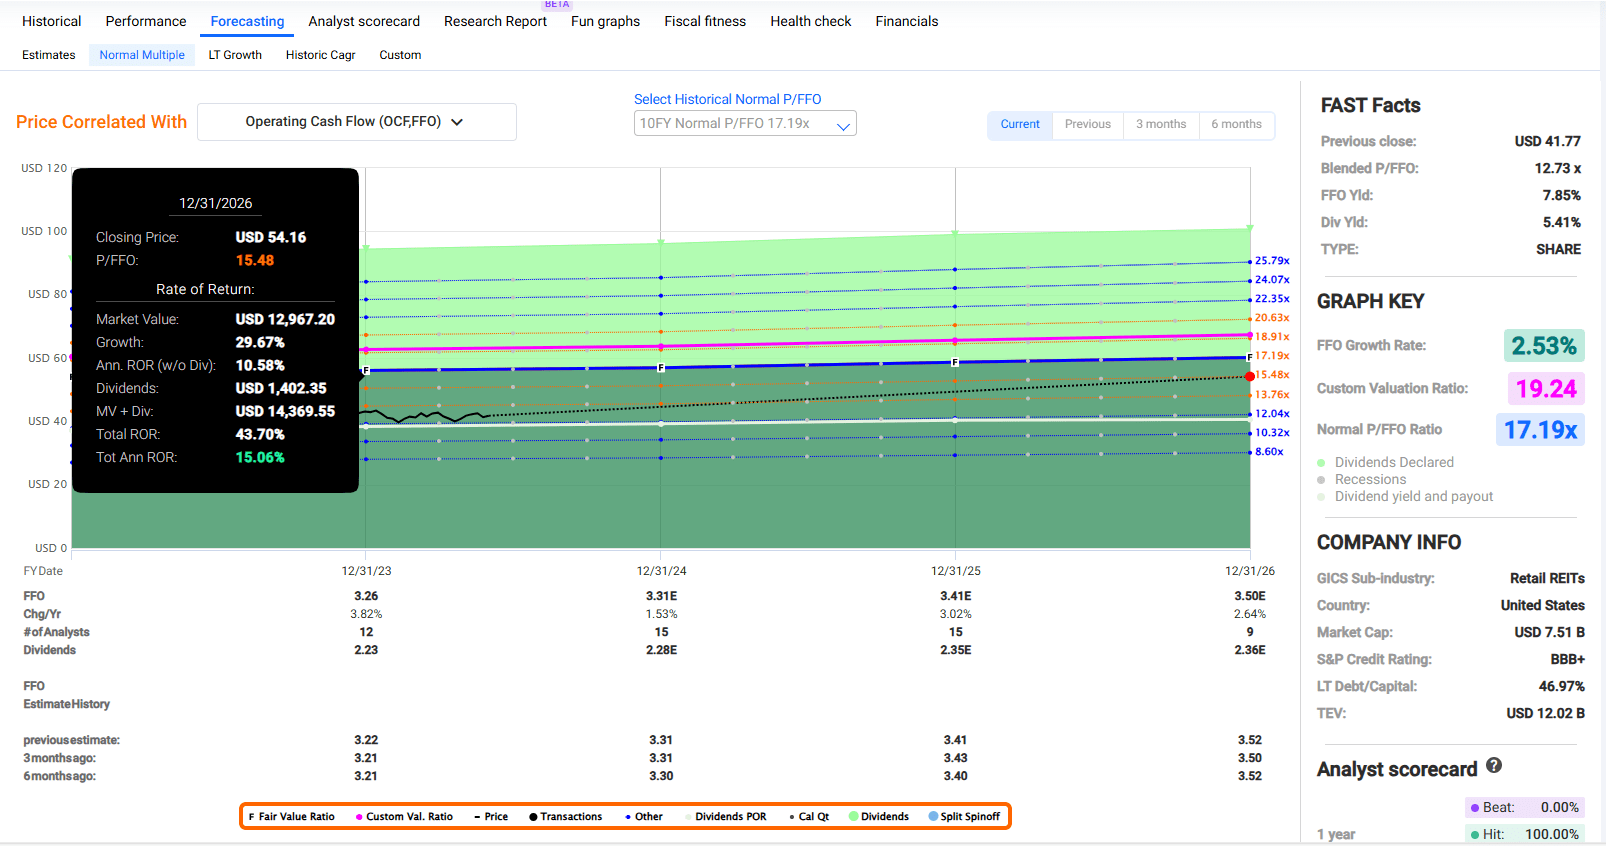Toggle the Dividends legend circle
The image size is (1606, 846).
tap(854, 817)
